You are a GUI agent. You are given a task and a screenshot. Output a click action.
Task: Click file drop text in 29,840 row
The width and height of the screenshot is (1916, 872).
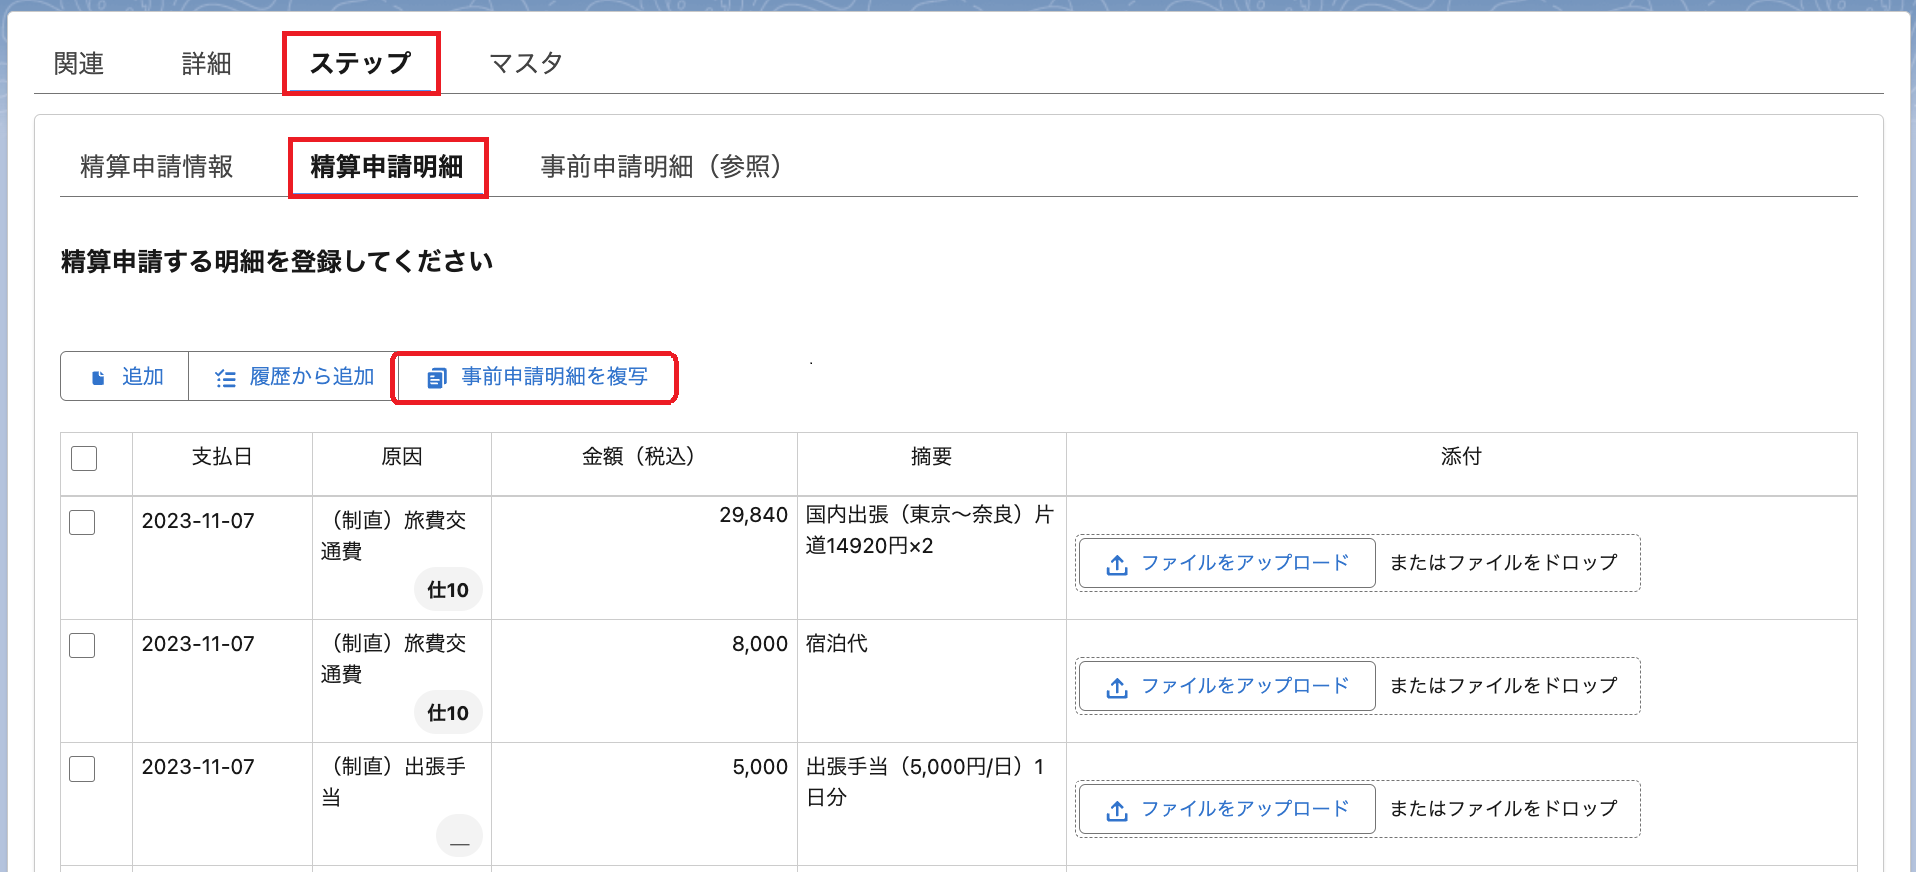1504,563
